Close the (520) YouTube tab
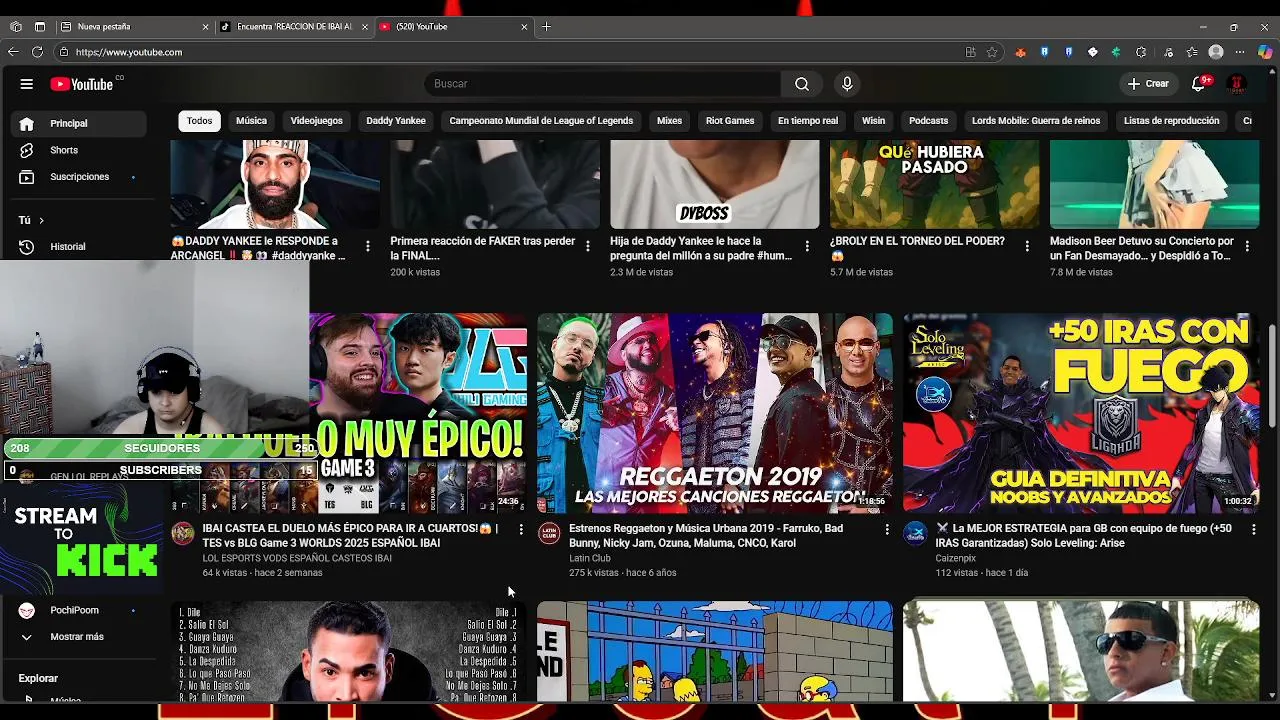 (524, 27)
